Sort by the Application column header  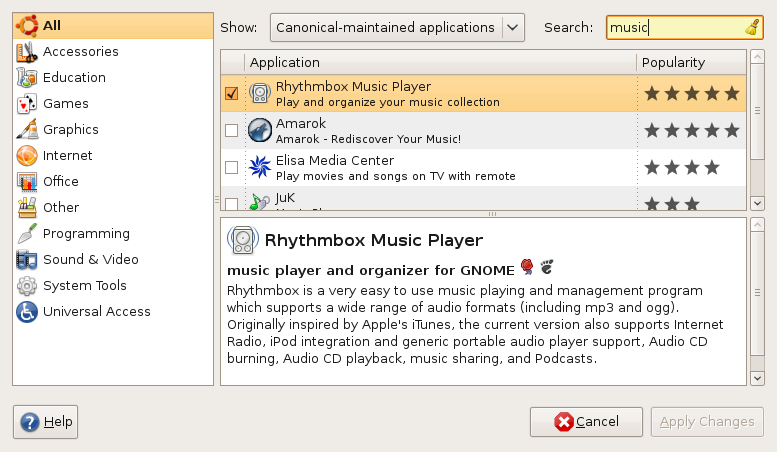coord(441,62)
